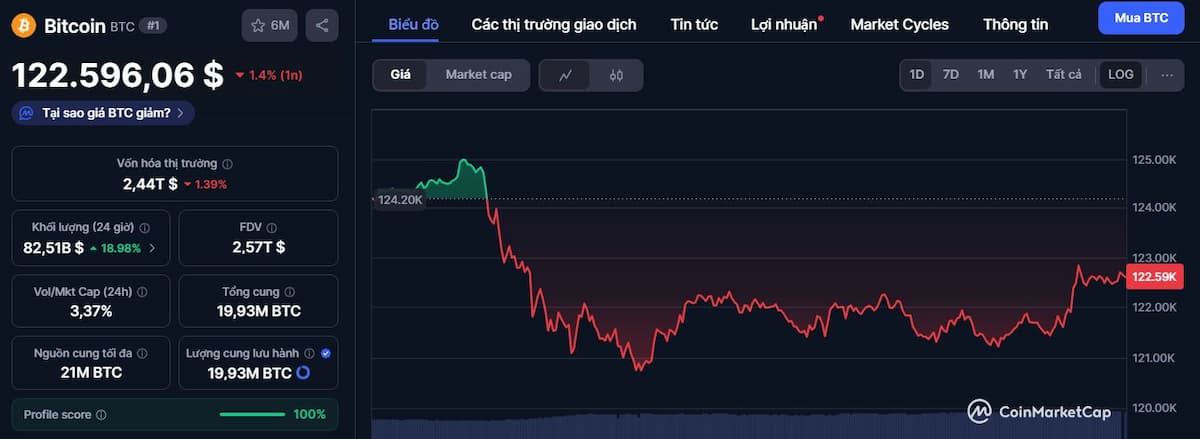This screenshot has height=439, width=1200.
Task: Click the share icon next to Bitcoin
Action: tap(322, 25)
